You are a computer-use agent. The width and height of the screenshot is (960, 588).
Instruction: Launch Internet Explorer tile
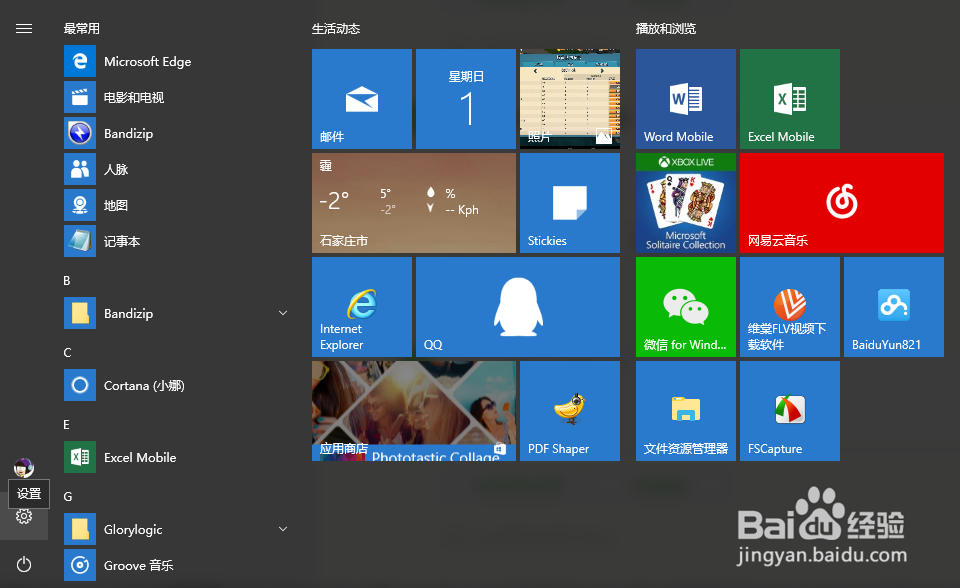pyautogui.click(x=361, y=306)
